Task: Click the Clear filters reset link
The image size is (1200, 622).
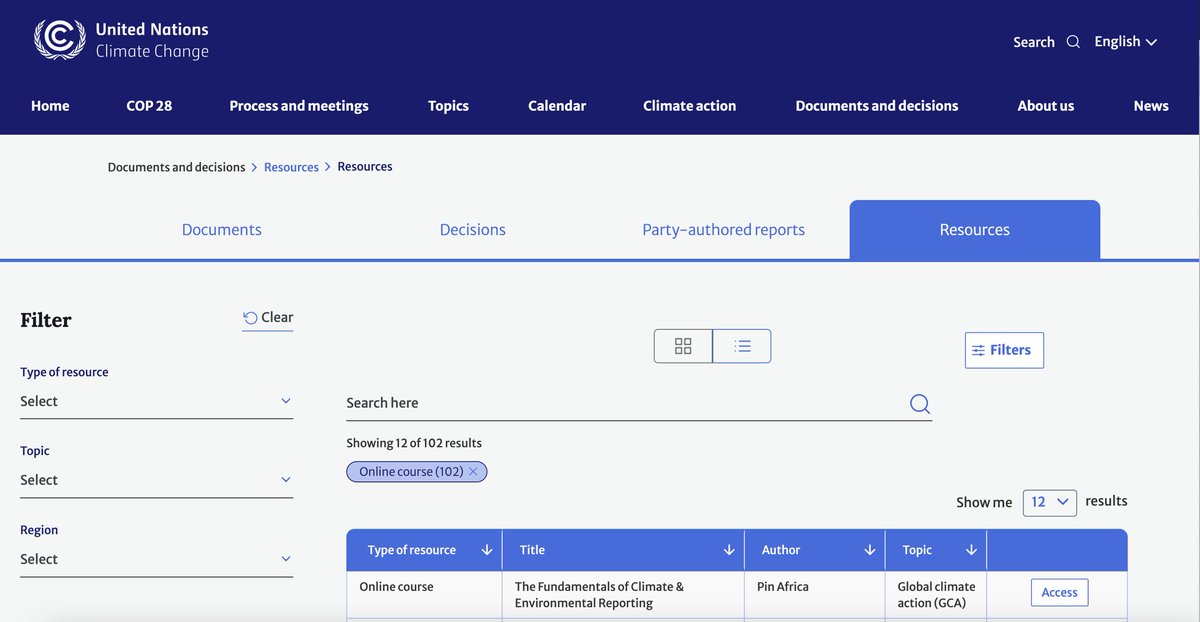Action: pyautogui.click(x=268, y=318)
